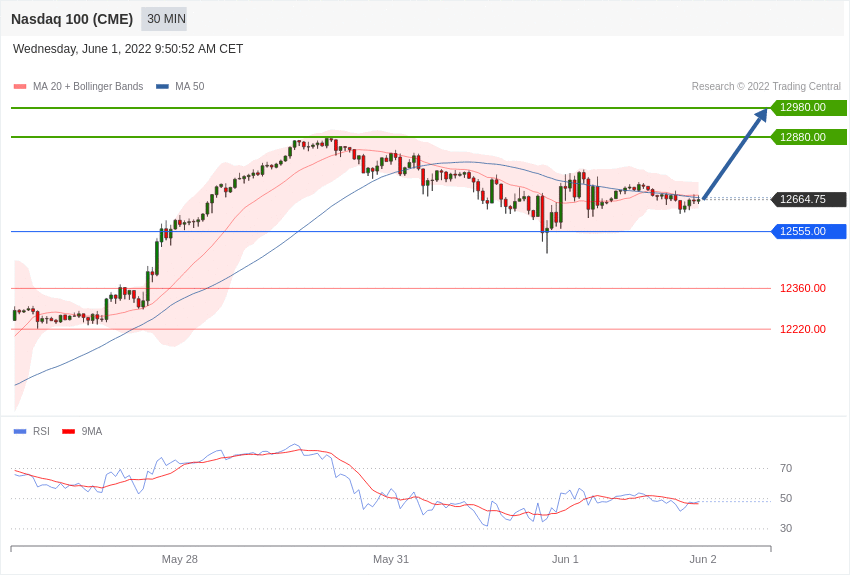Screen dimensions: 850x576
Task: Click the 12664.75 current price label
Action: (x=809, y=199)
